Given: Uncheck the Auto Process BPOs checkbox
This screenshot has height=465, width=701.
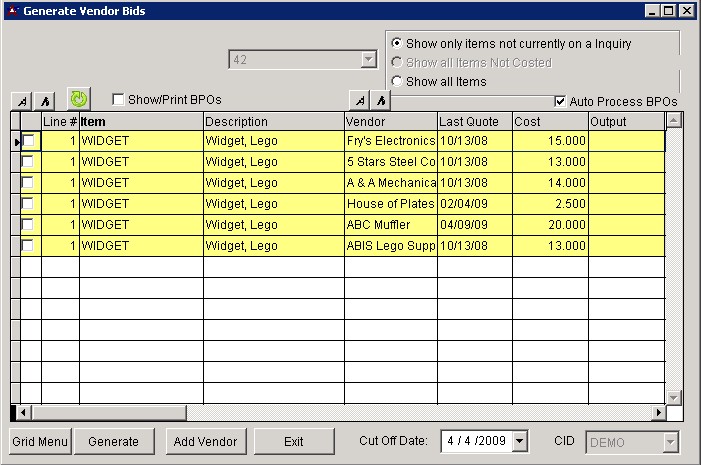Looking at the screenshot, I should (560, 101).
